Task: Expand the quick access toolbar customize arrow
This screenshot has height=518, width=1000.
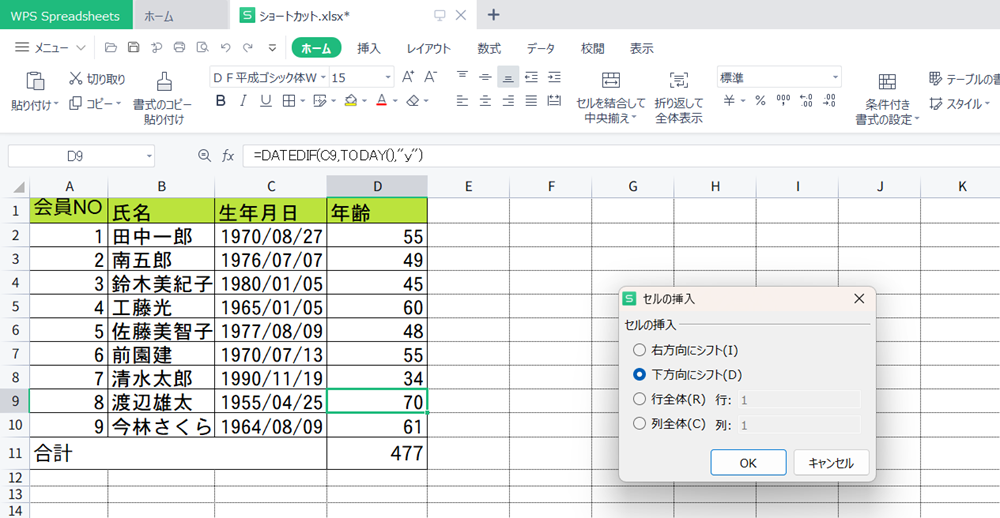Action: [272, 48]
